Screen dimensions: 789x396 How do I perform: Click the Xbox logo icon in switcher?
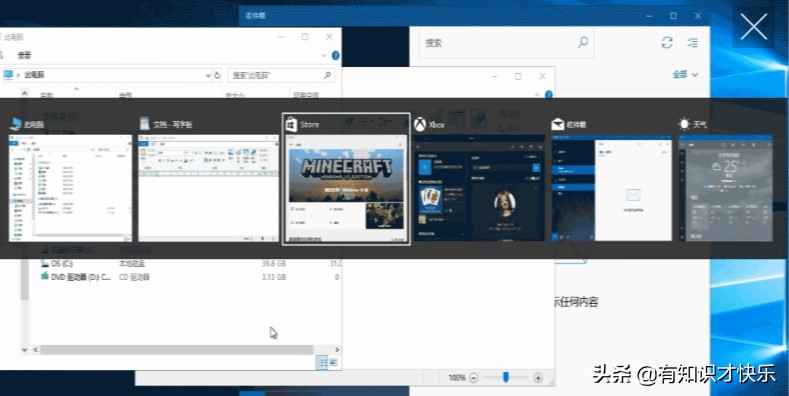[420, 124]
